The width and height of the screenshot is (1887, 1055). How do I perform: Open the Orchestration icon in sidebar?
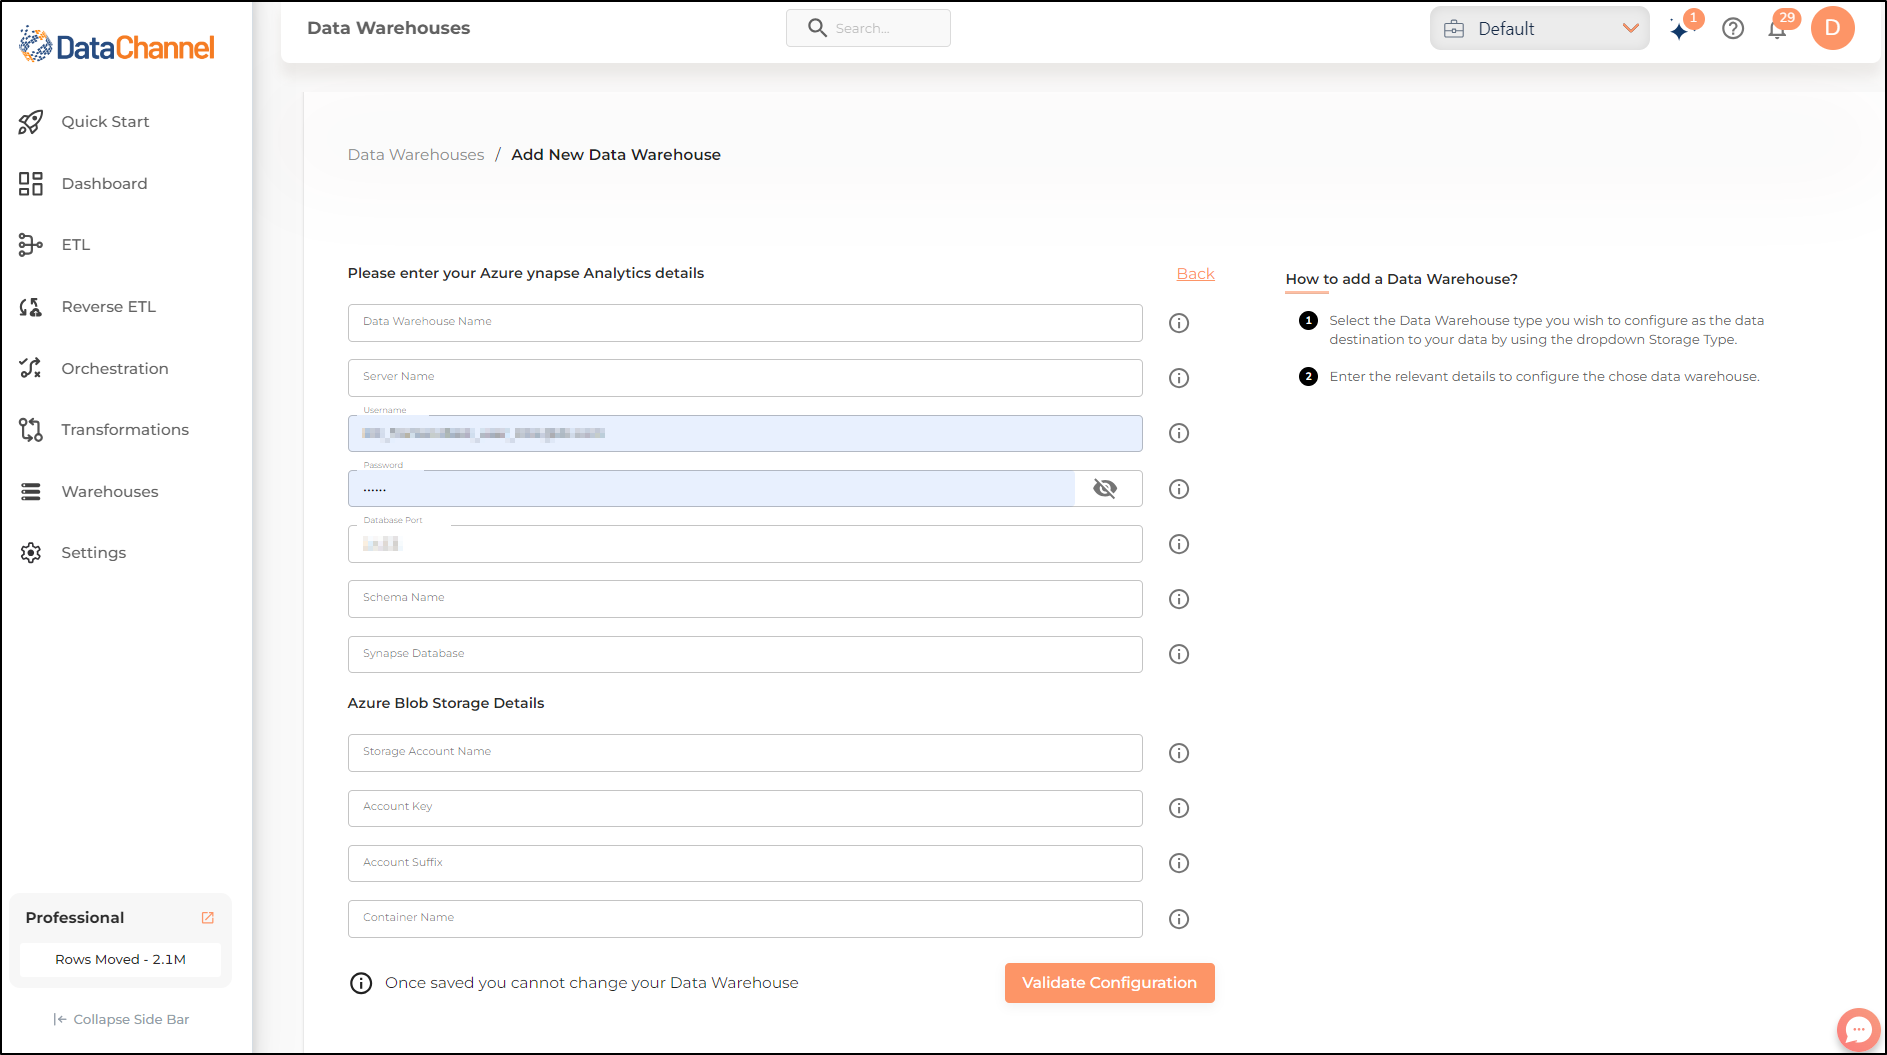(31, 368)
